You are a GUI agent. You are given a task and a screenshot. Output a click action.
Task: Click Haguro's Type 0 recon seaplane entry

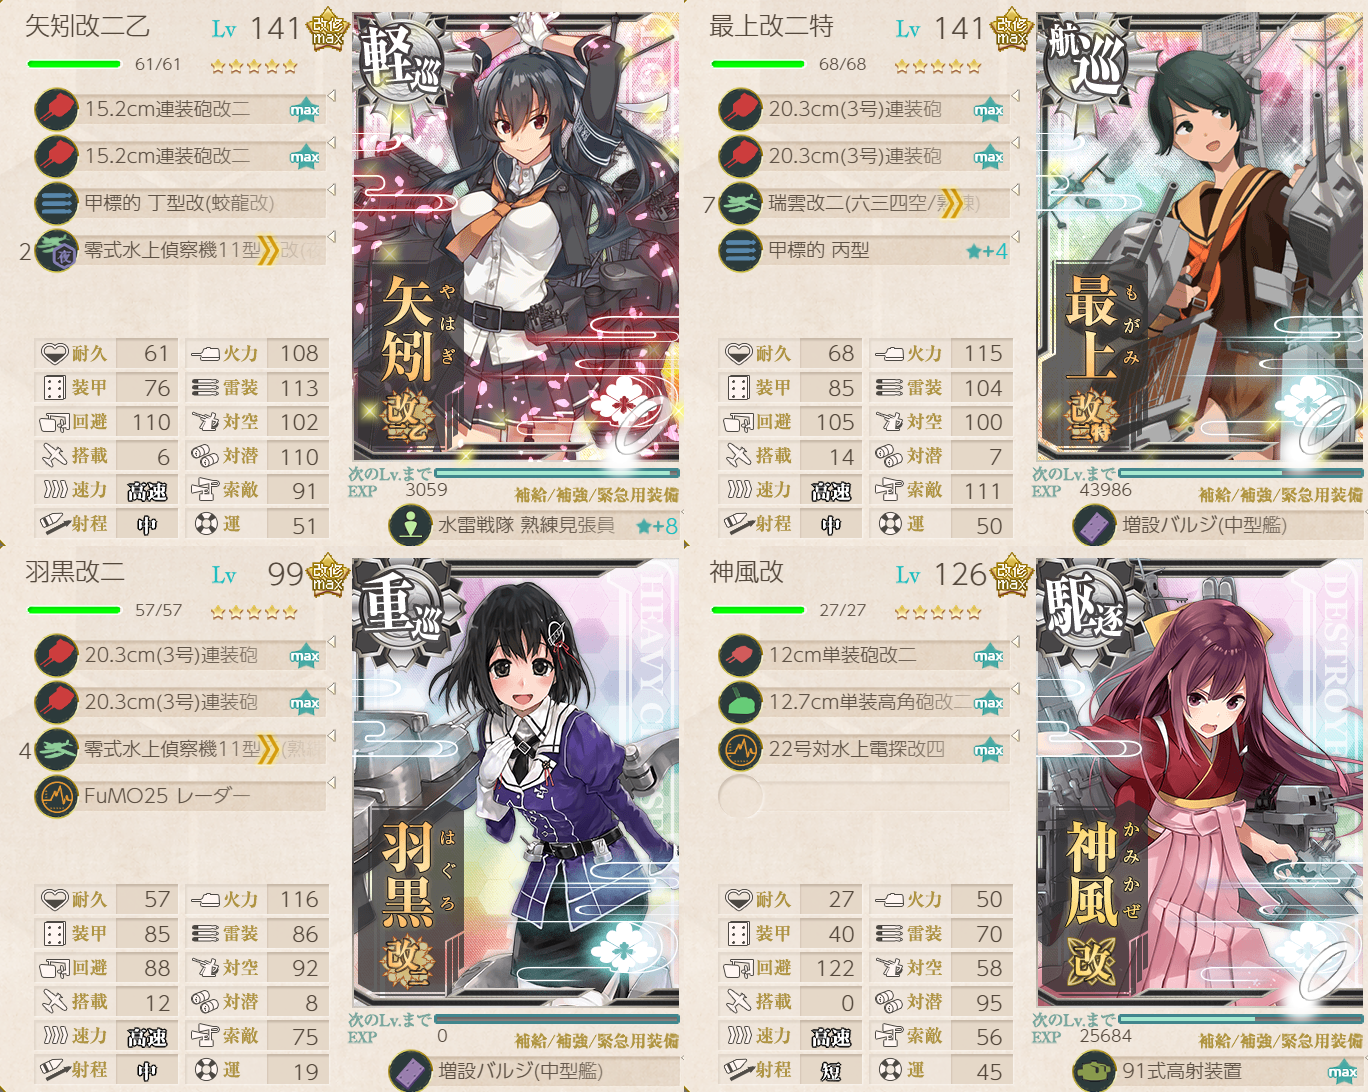(182, 749)
